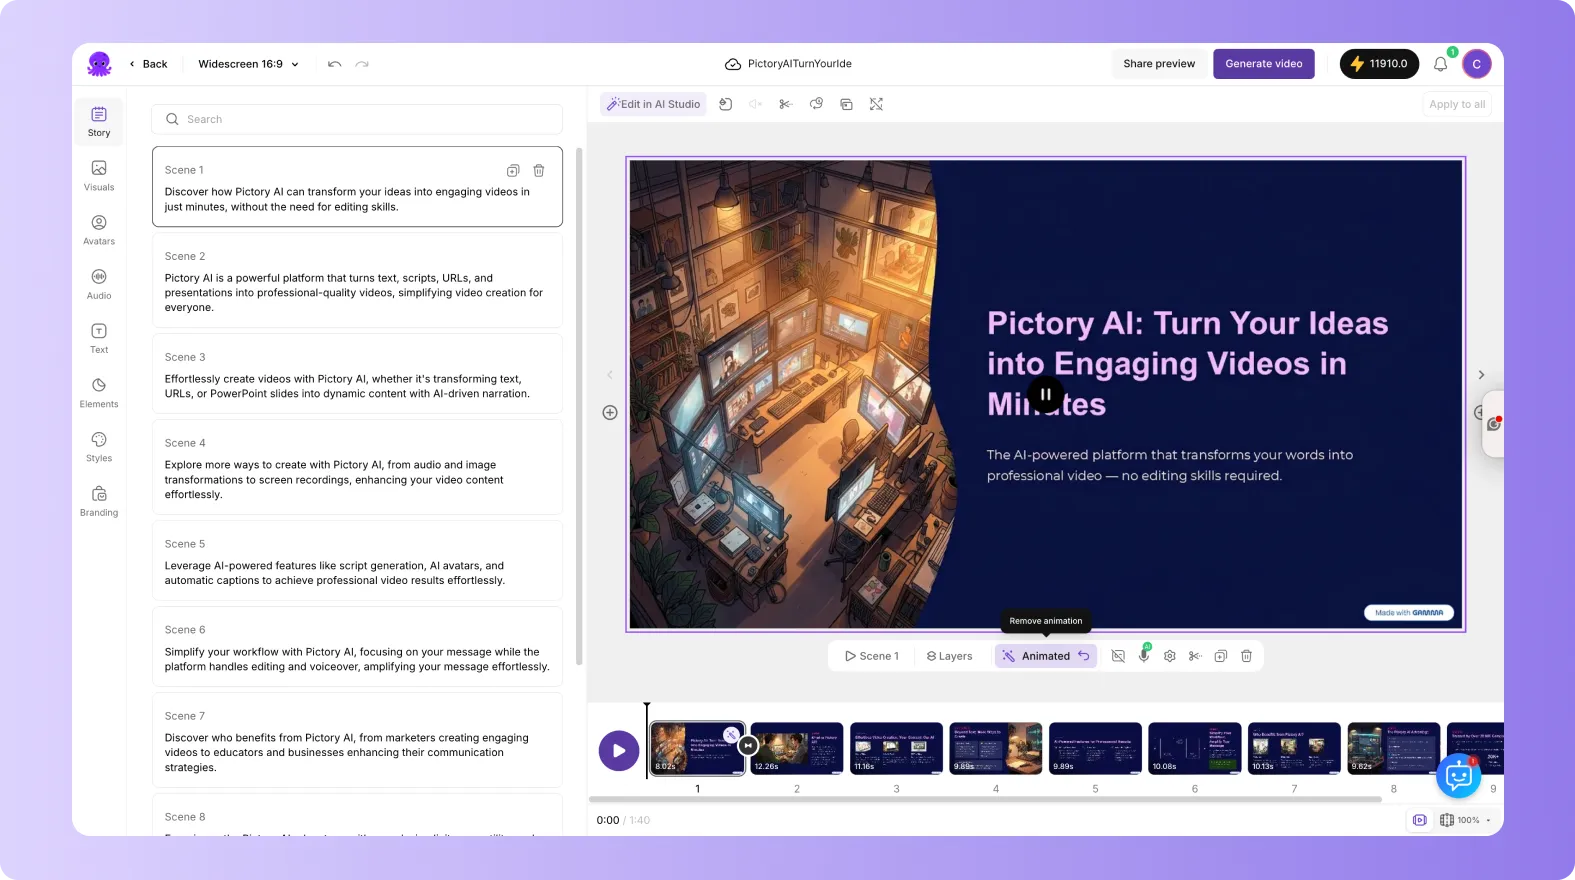The image size is (1575, 880).
Task: Open the transition between scenes 1 and 2
Action: 748,745
